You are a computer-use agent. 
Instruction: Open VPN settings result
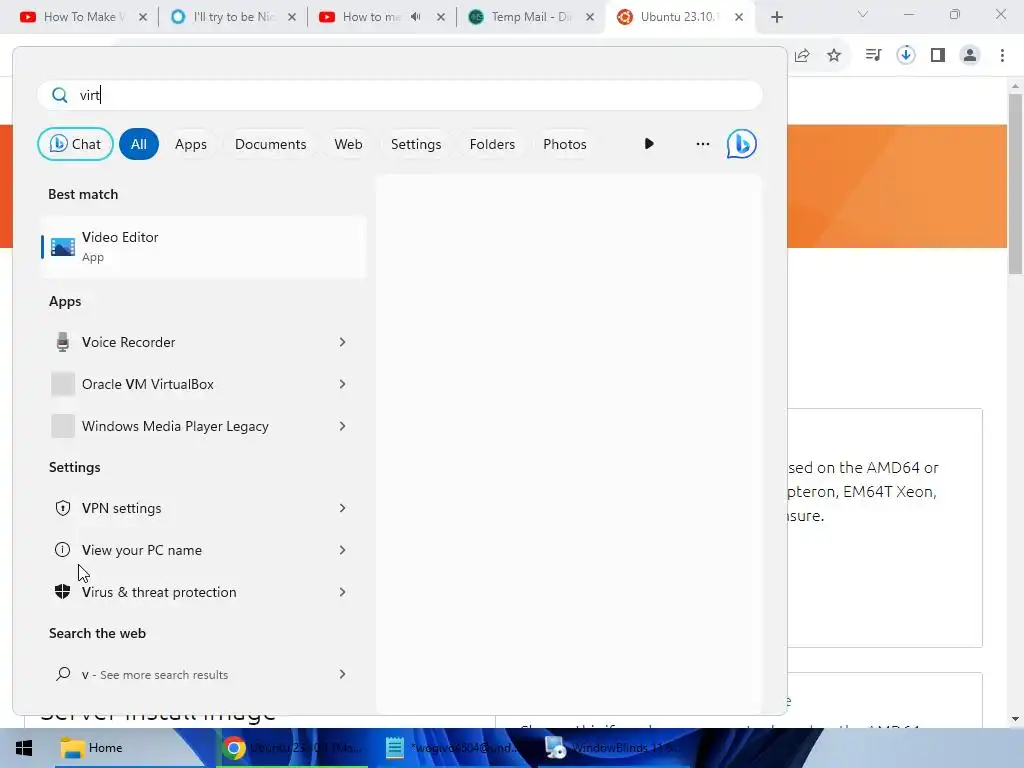point(203,508)
